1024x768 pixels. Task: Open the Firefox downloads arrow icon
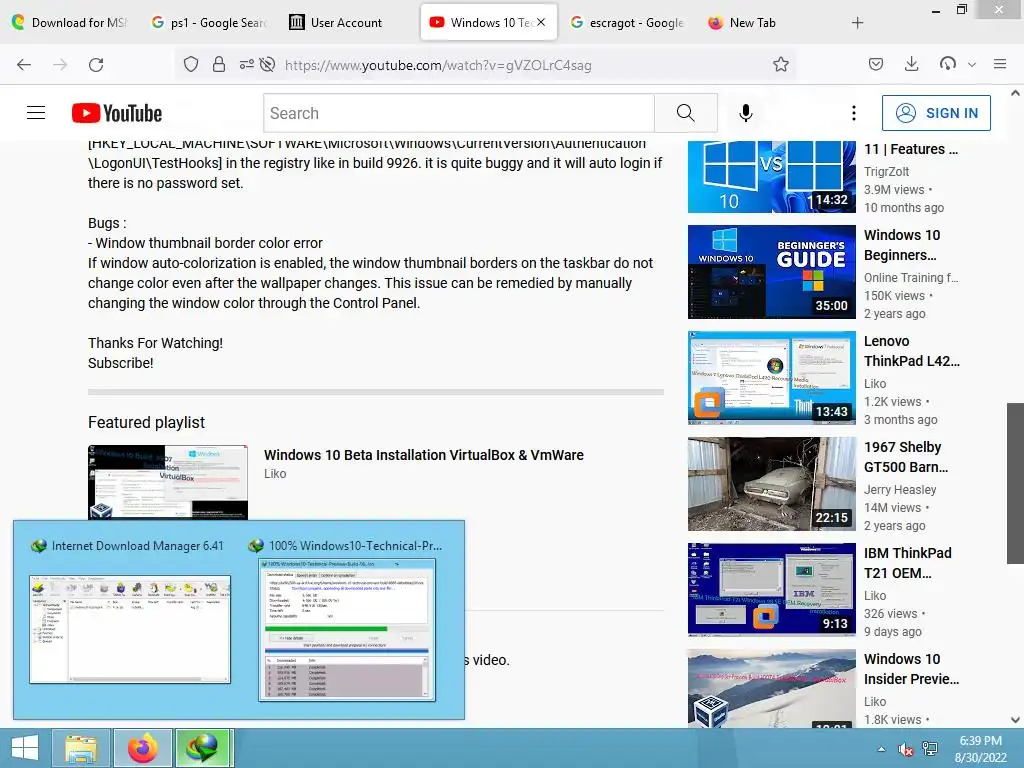[912, 64]
